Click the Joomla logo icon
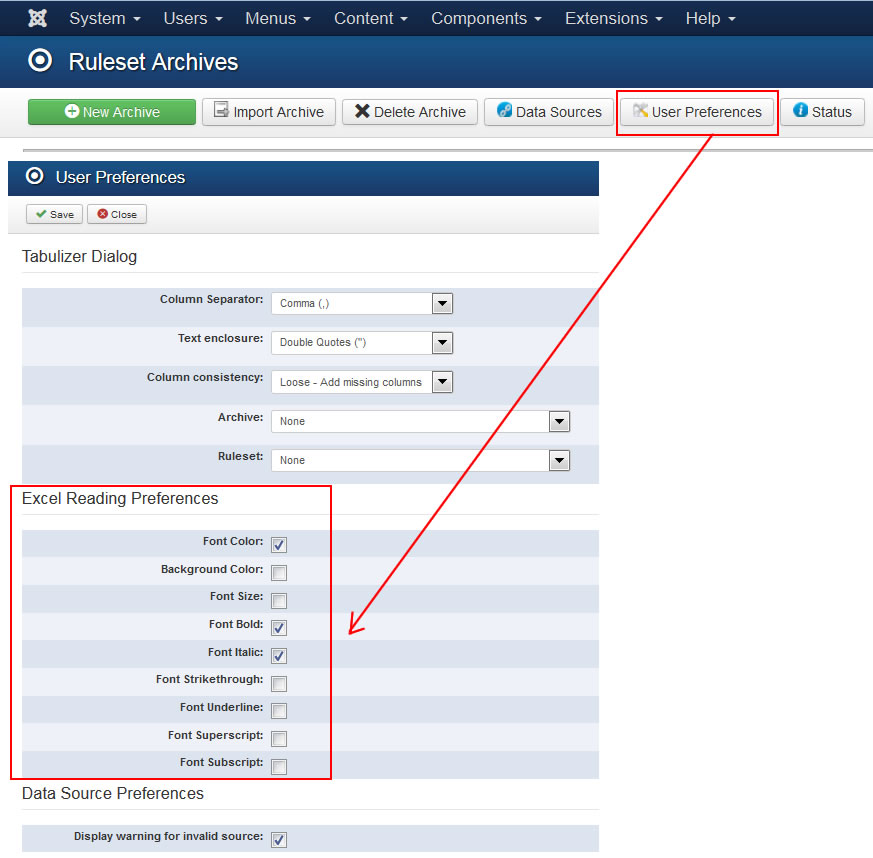 (x=38, y=19)
